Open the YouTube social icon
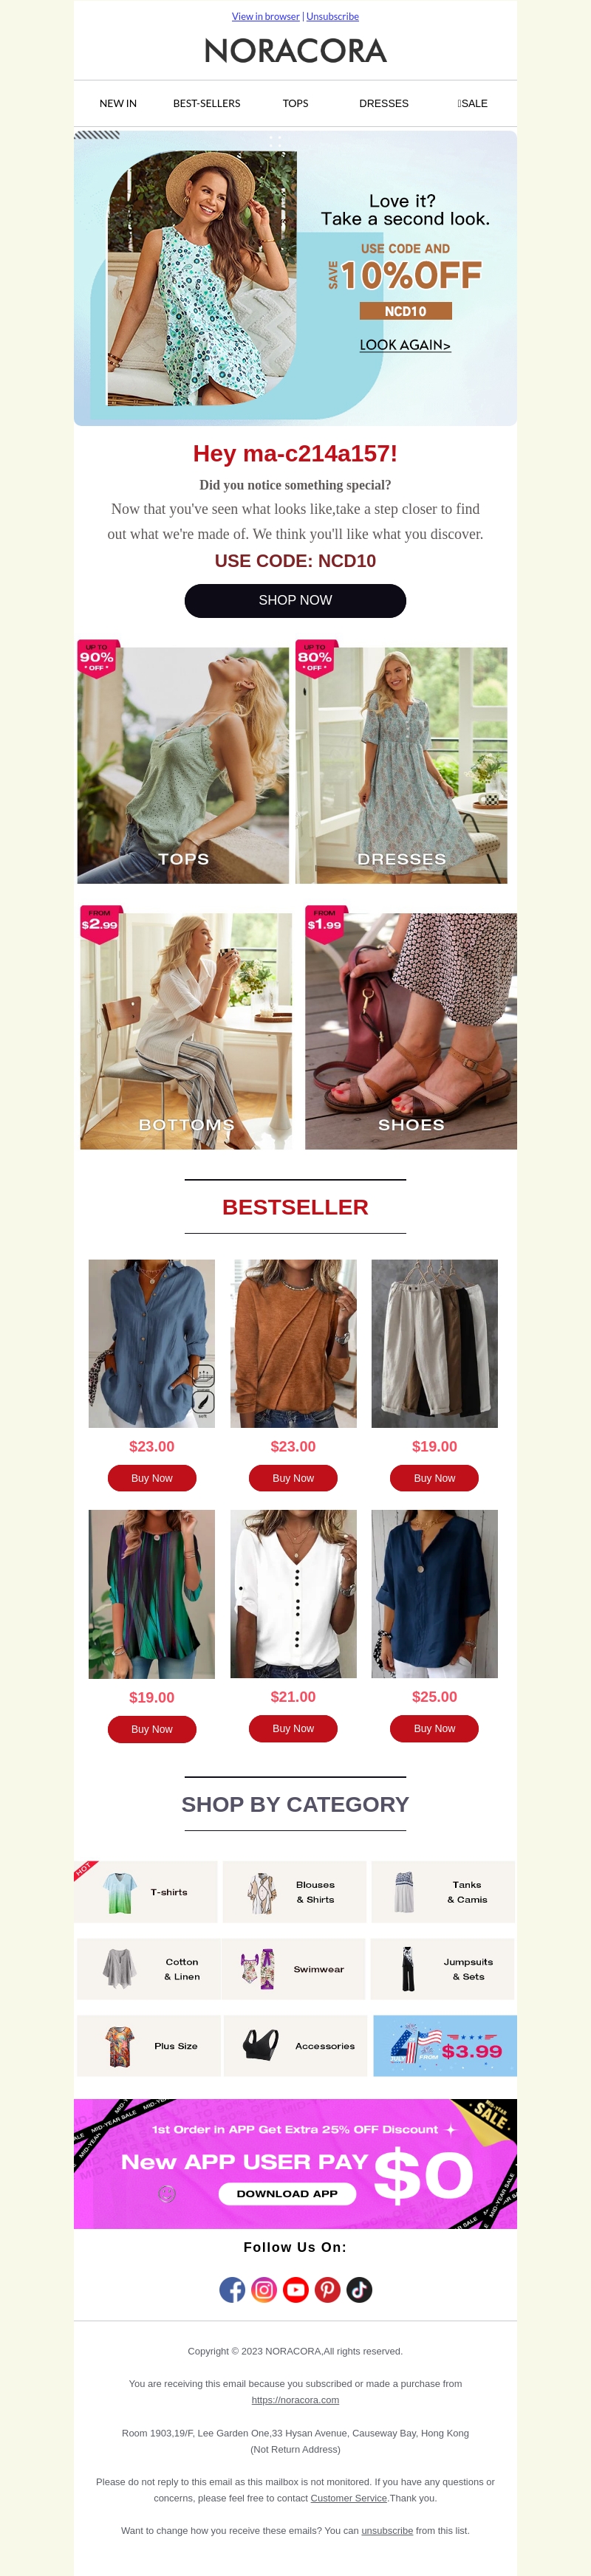This screenshot has height=2576, width=591. tap(296, 2289)
